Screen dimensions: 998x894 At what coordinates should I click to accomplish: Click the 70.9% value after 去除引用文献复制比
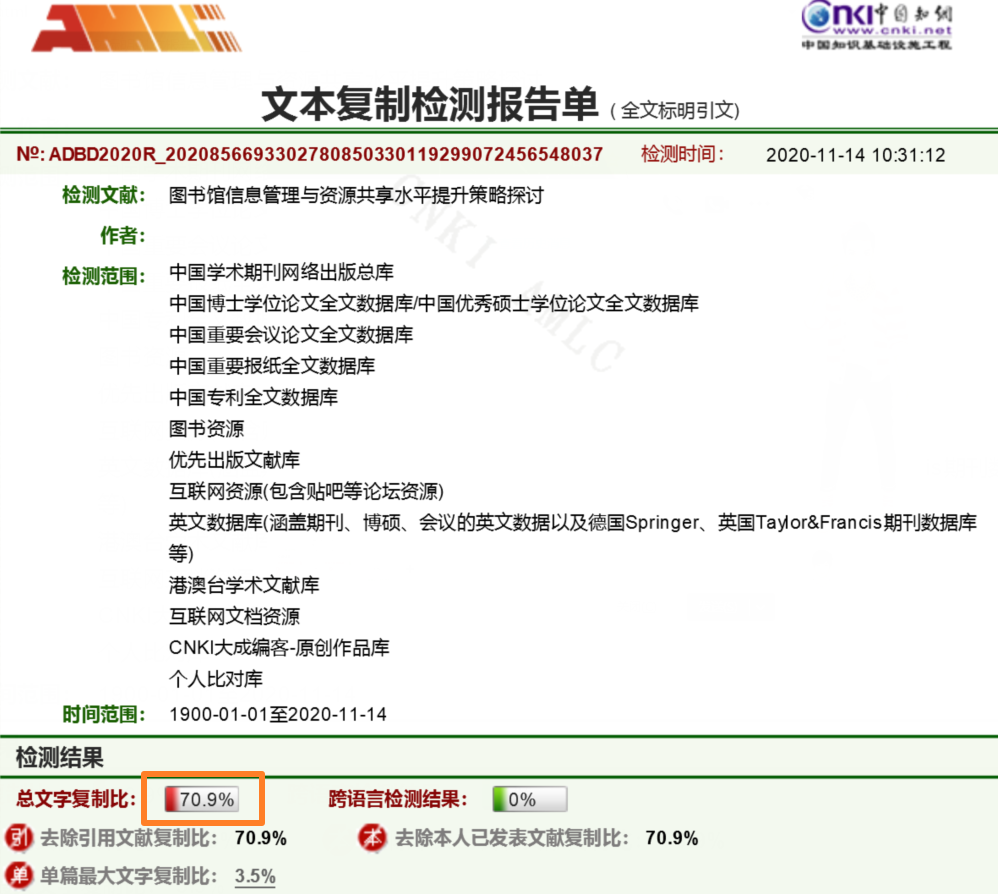260,838
